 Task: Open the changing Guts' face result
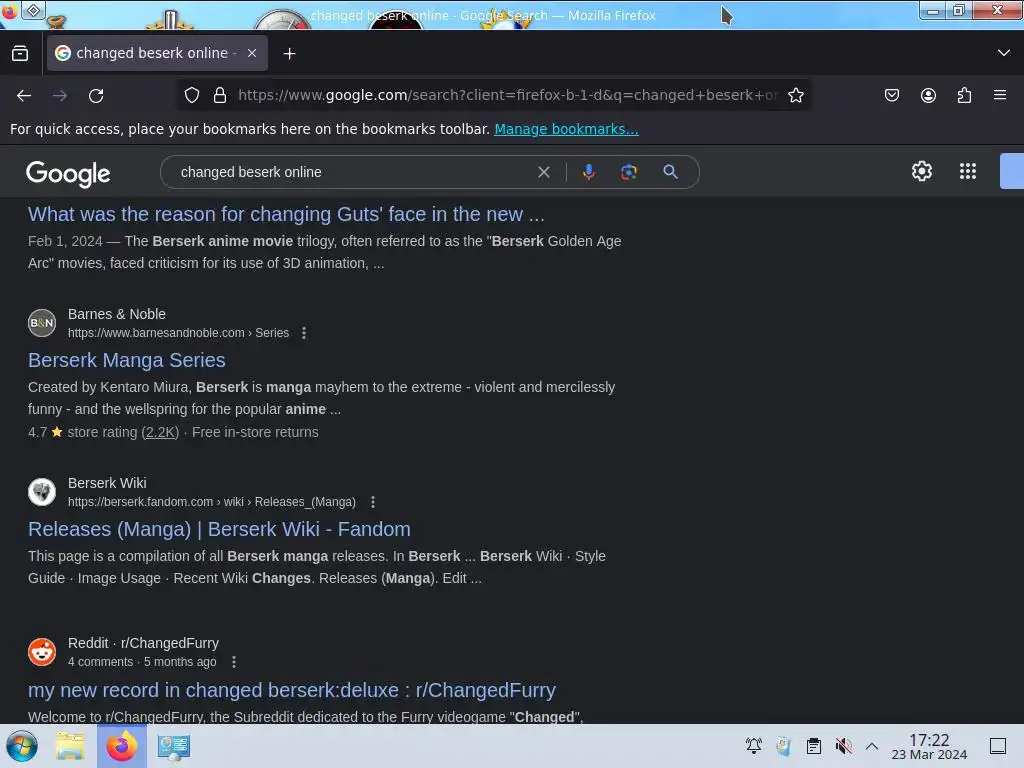(x=286, y=214)
